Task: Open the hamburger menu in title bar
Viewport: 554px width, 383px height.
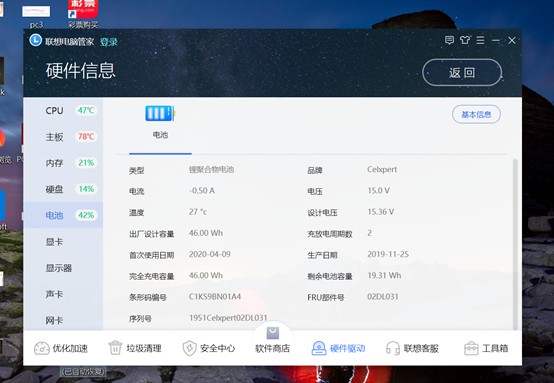Action: click(x=480, y=40)
